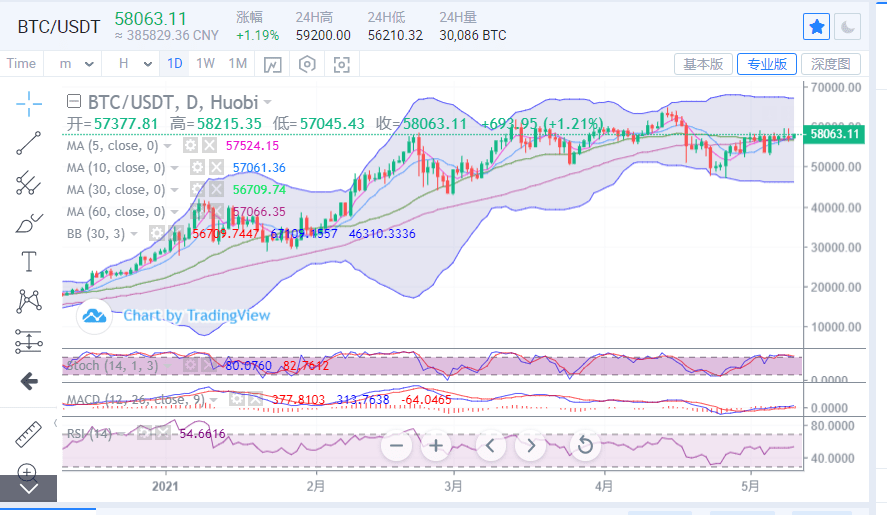Viewport: 887px width, 515px height.
Task: Click the 4月 date axis label
Action: coord(604,486)
